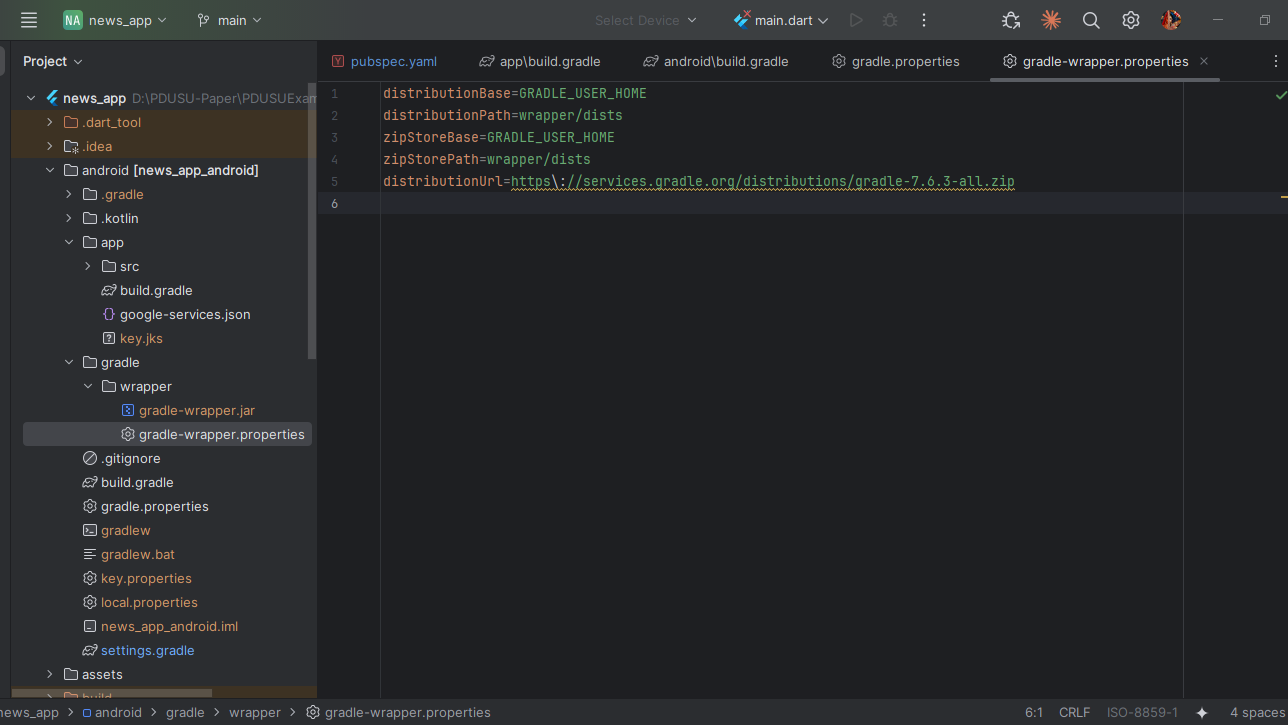Click the gradle breadcrumb in navigation bar
Viewport: 1288px width, 725px height.
tap(185, 713)
